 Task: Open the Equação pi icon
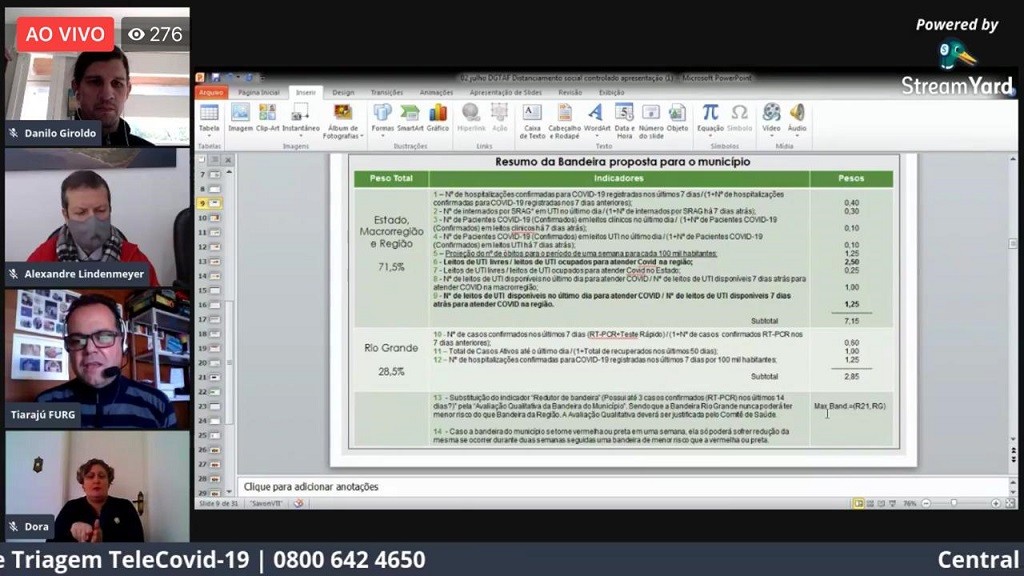tap(710, 117)
